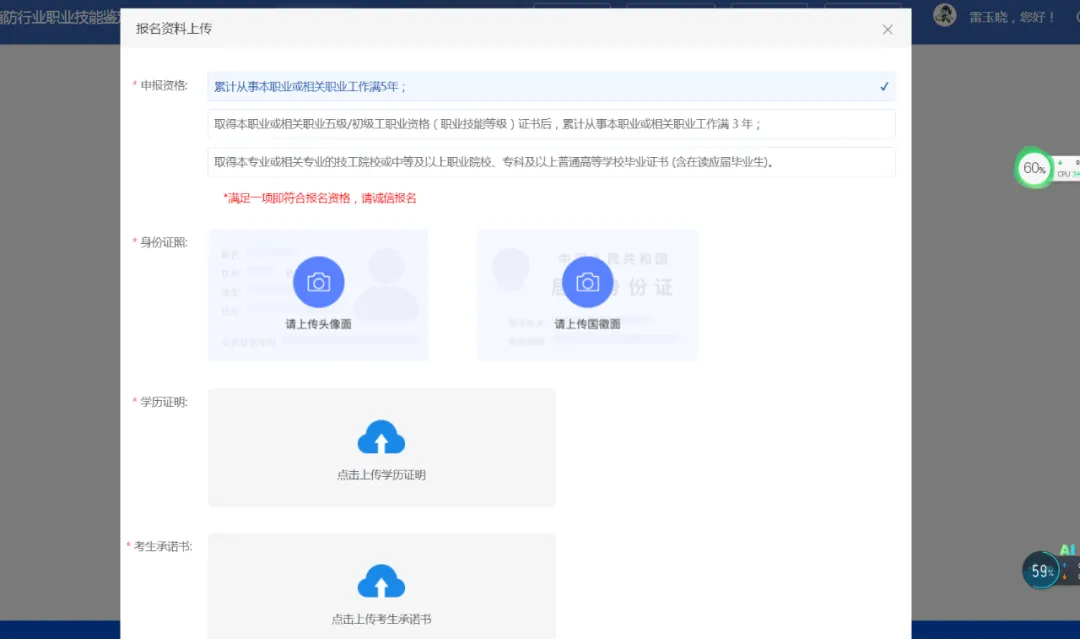Click the cloud upload icon for 考生承诺书
Image resolution: width=1080 pixels, height=639 pixels.
coord(381,580)
